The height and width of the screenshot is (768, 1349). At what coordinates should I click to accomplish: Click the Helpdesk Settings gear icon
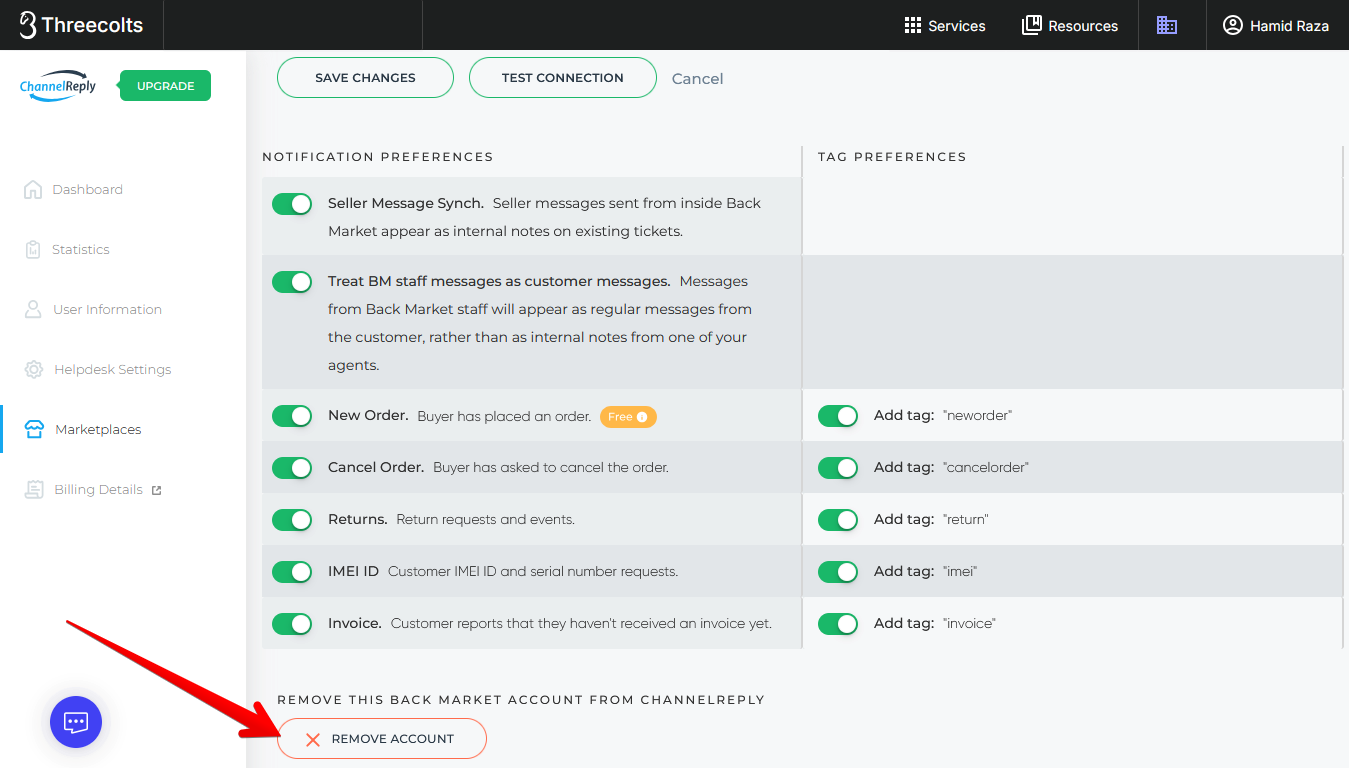(34, 369)
